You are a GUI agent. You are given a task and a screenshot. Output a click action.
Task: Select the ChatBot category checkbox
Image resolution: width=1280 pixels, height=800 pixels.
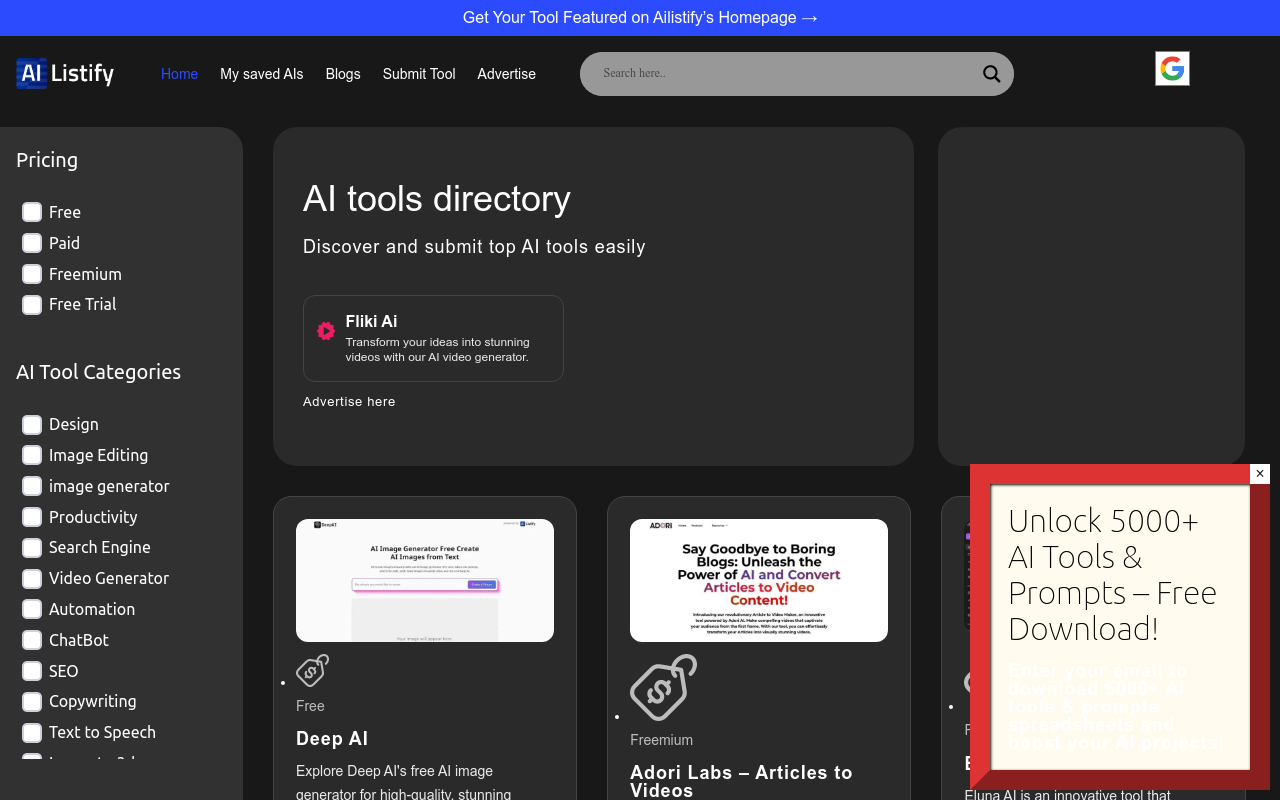[x=32, y=640]
